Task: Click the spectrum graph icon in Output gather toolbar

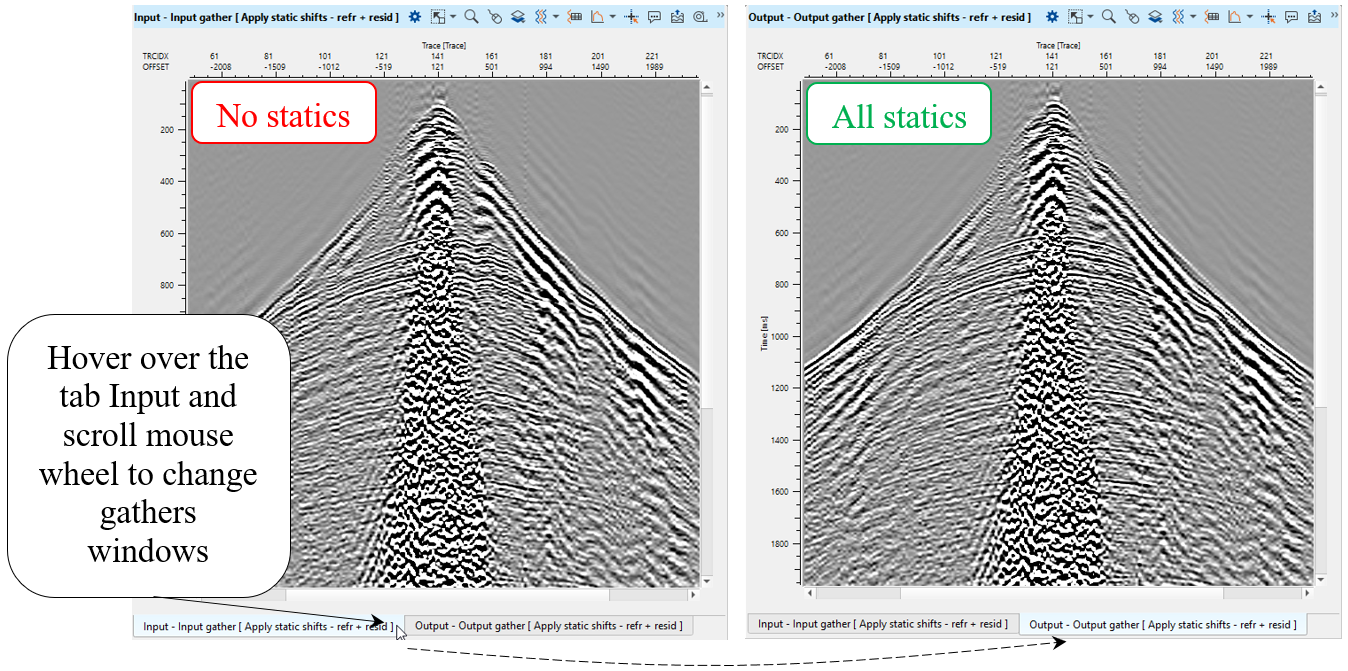Action: tap(1236, 17)
